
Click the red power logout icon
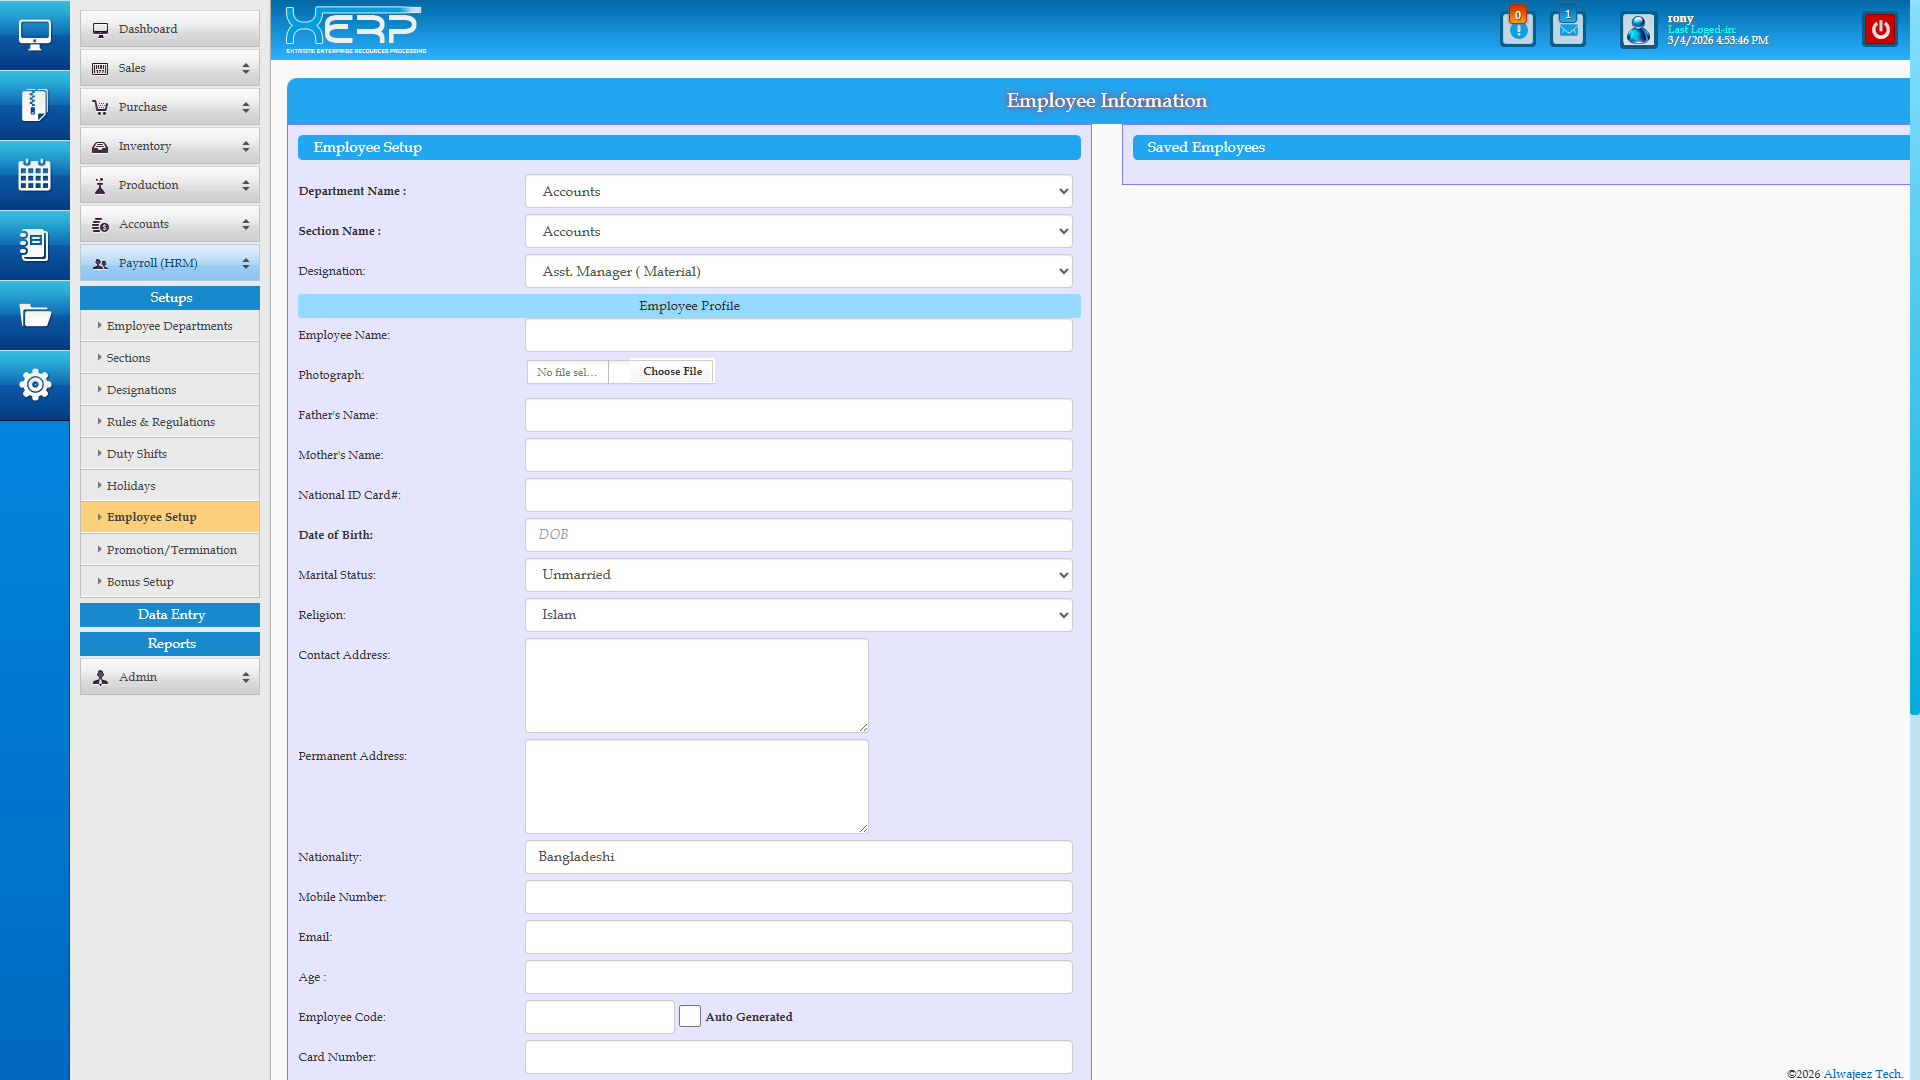click(1880, 29)
